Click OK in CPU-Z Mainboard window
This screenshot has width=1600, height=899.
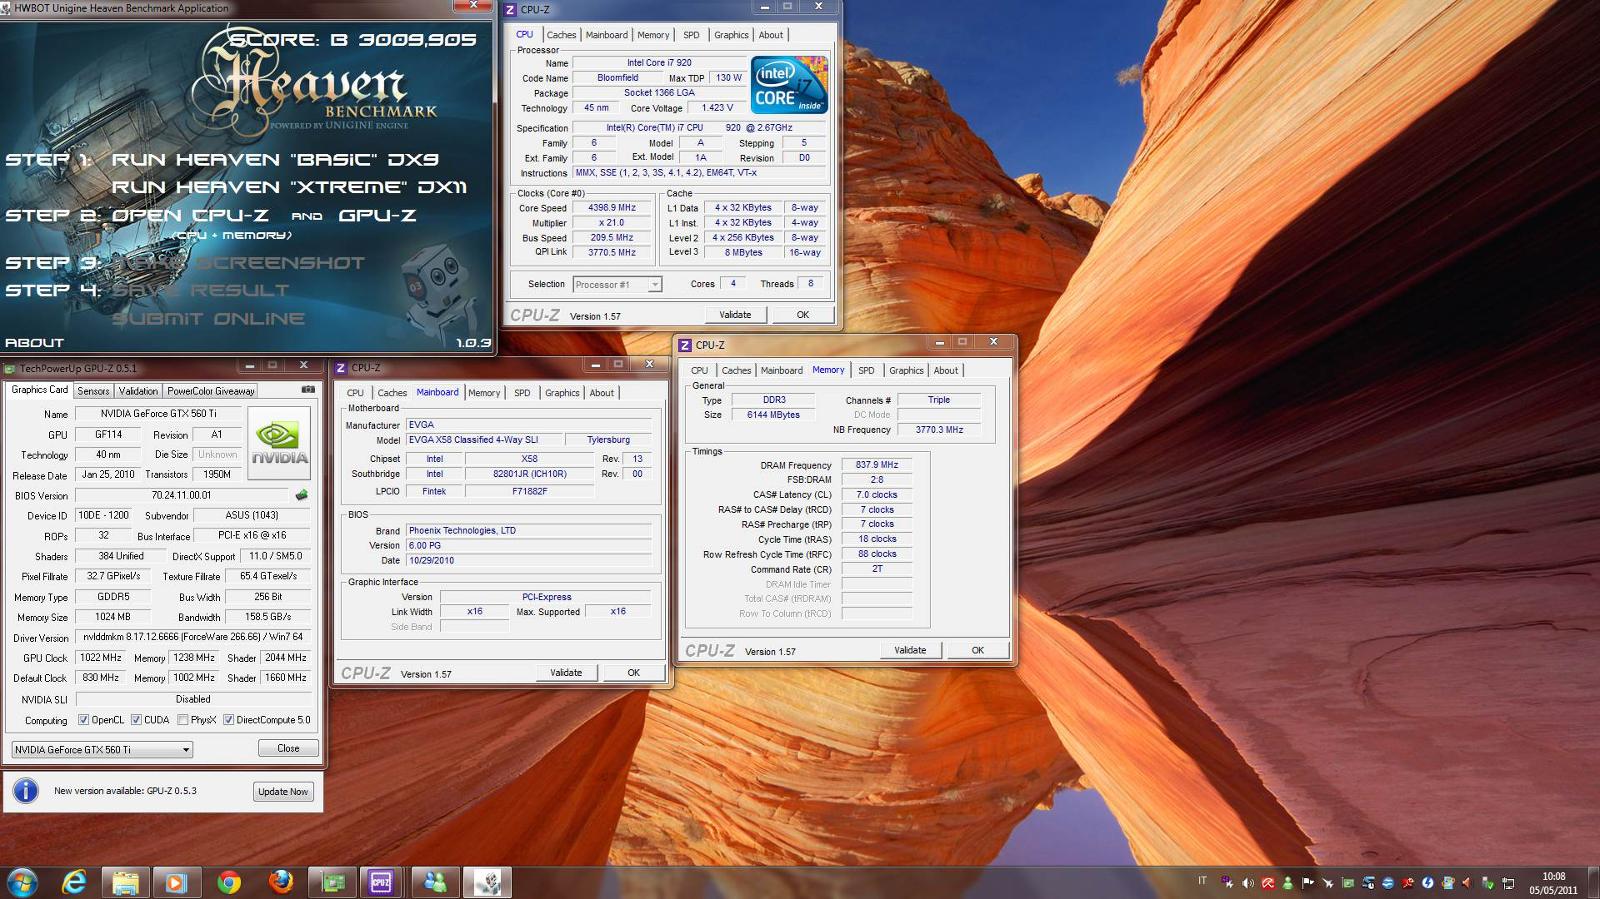tap(634, 672)
